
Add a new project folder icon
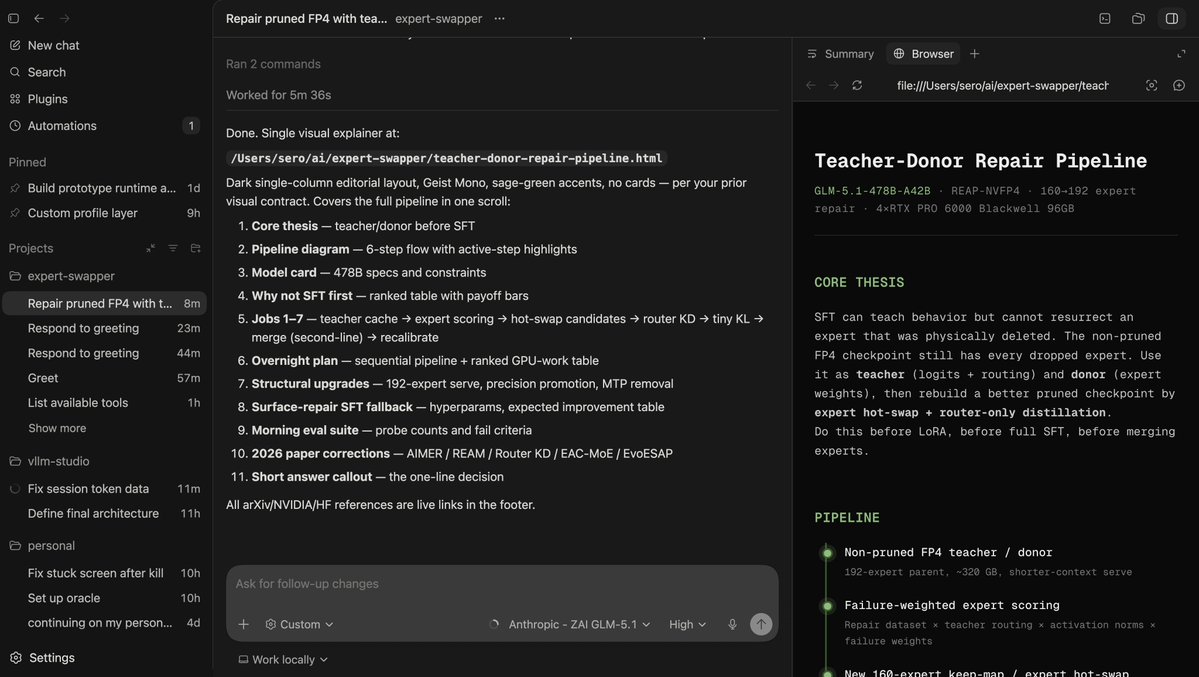(x=196, y=248)
